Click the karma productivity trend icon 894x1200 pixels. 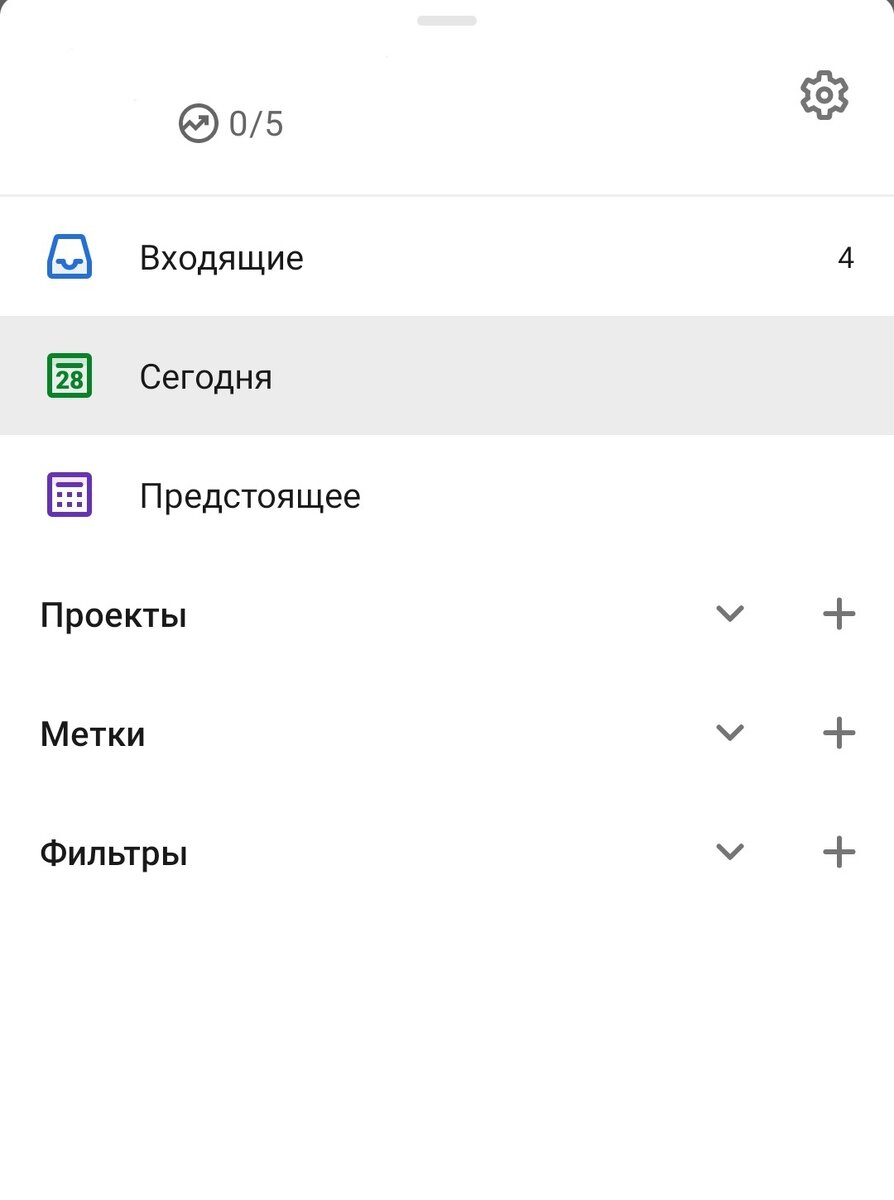[198, 123]
